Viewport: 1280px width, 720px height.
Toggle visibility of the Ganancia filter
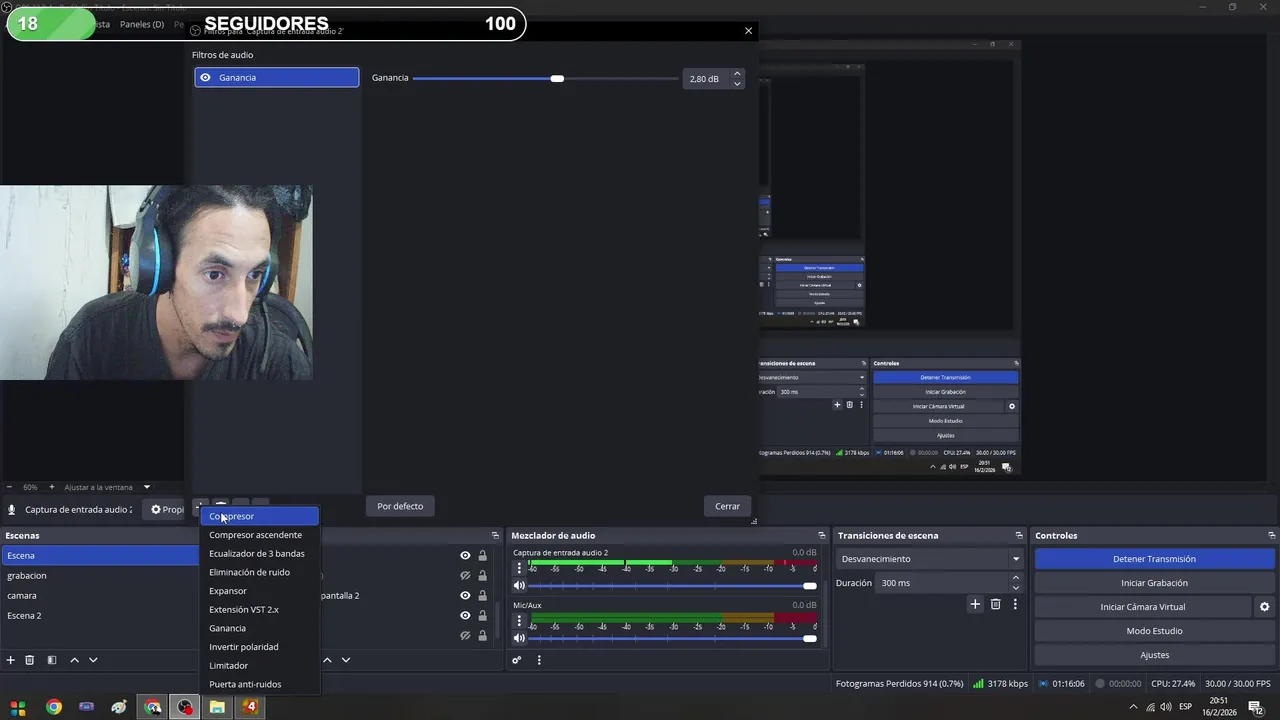(205, 77)
